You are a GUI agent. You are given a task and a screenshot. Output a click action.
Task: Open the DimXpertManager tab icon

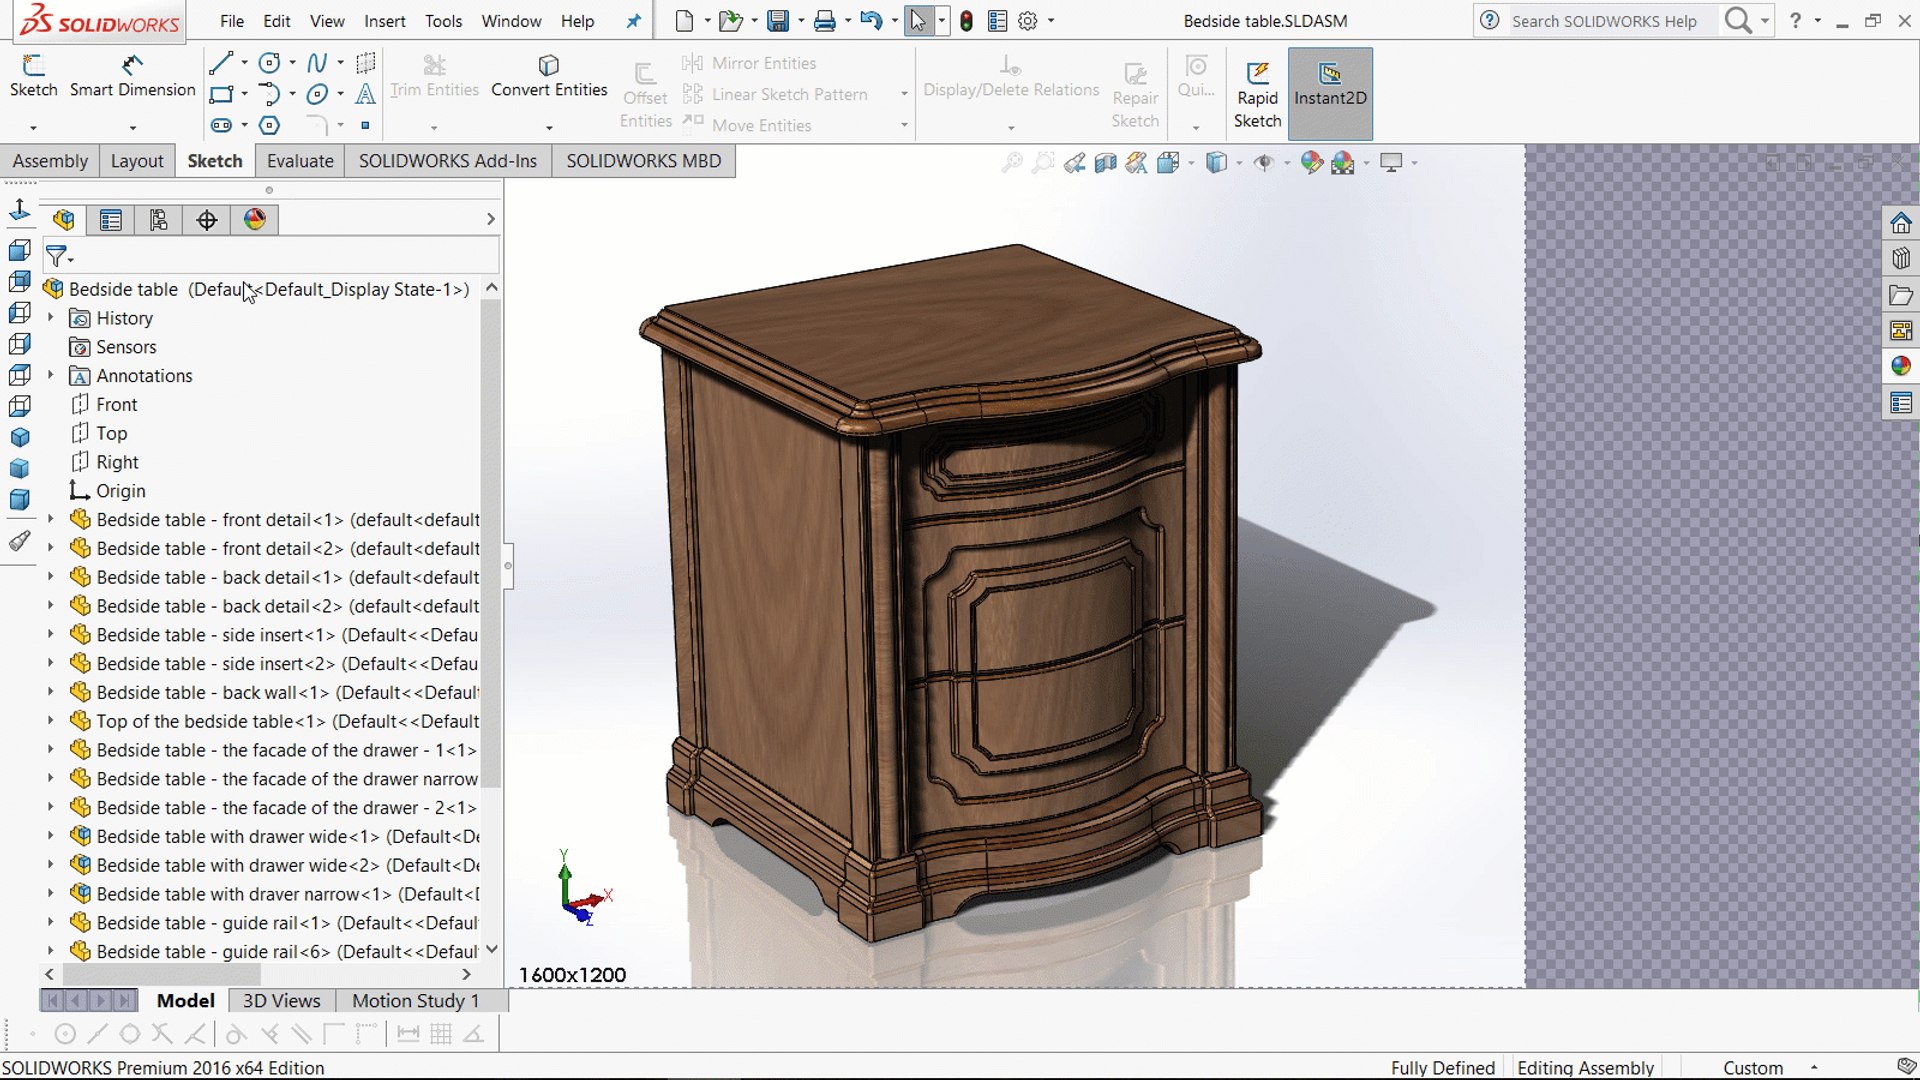(207, 220)
